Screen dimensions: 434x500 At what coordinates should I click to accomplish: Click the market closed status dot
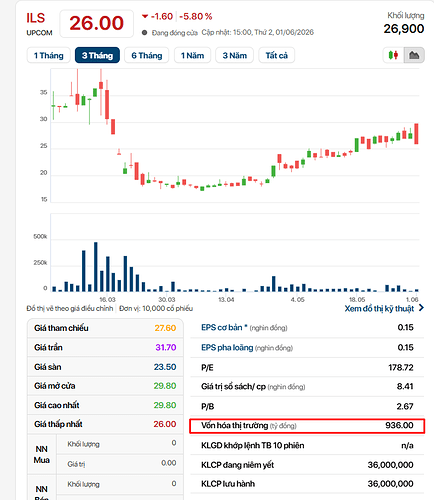[144, 33]
